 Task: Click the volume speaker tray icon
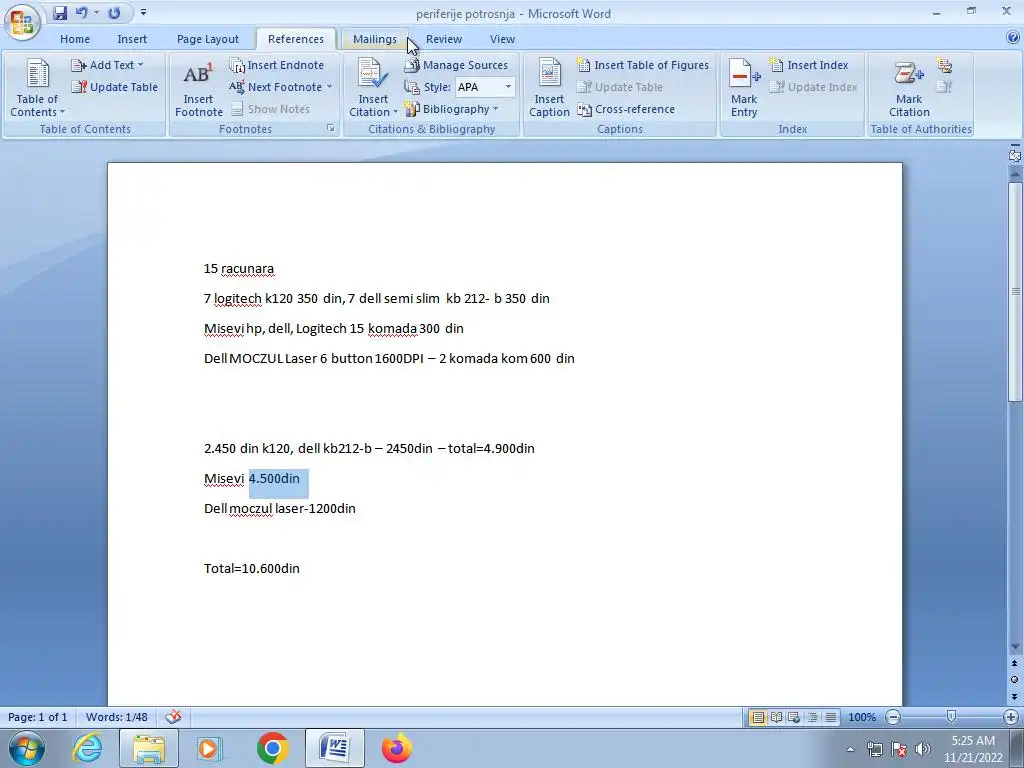[x=922, y=749]
